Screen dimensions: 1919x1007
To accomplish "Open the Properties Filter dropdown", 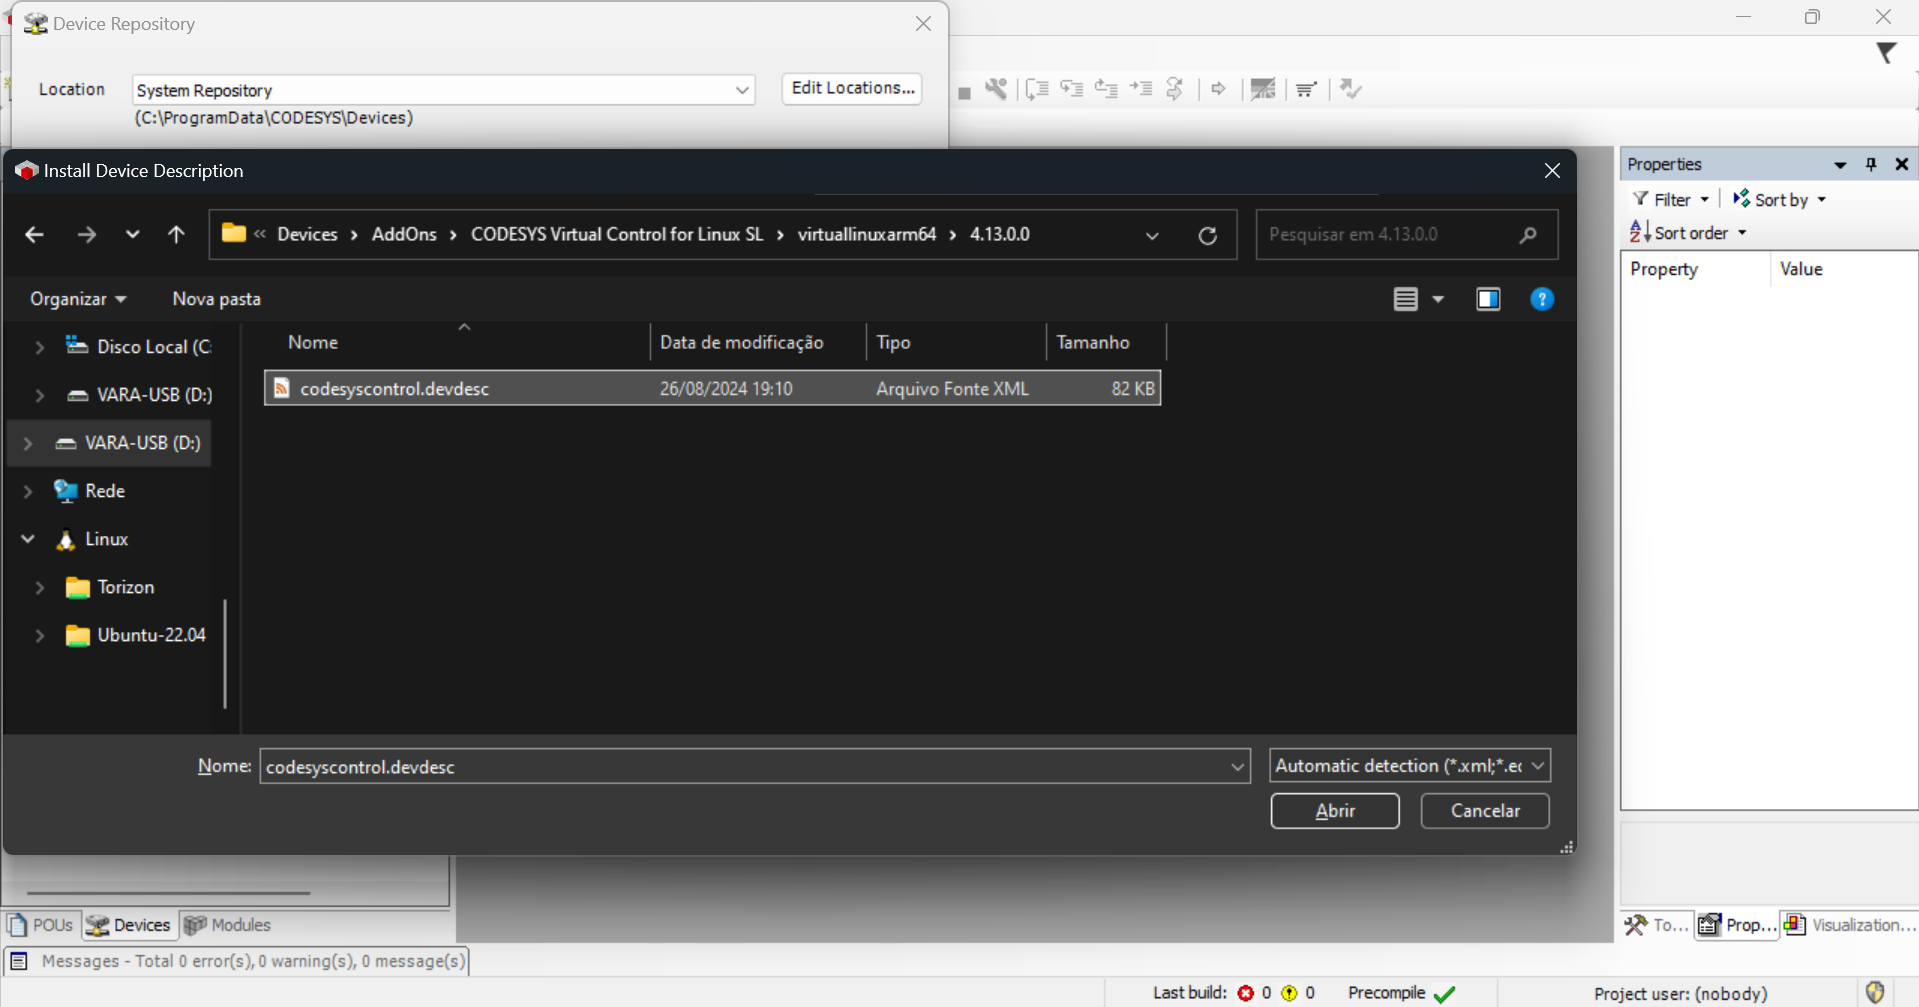I will point(1671,200).
